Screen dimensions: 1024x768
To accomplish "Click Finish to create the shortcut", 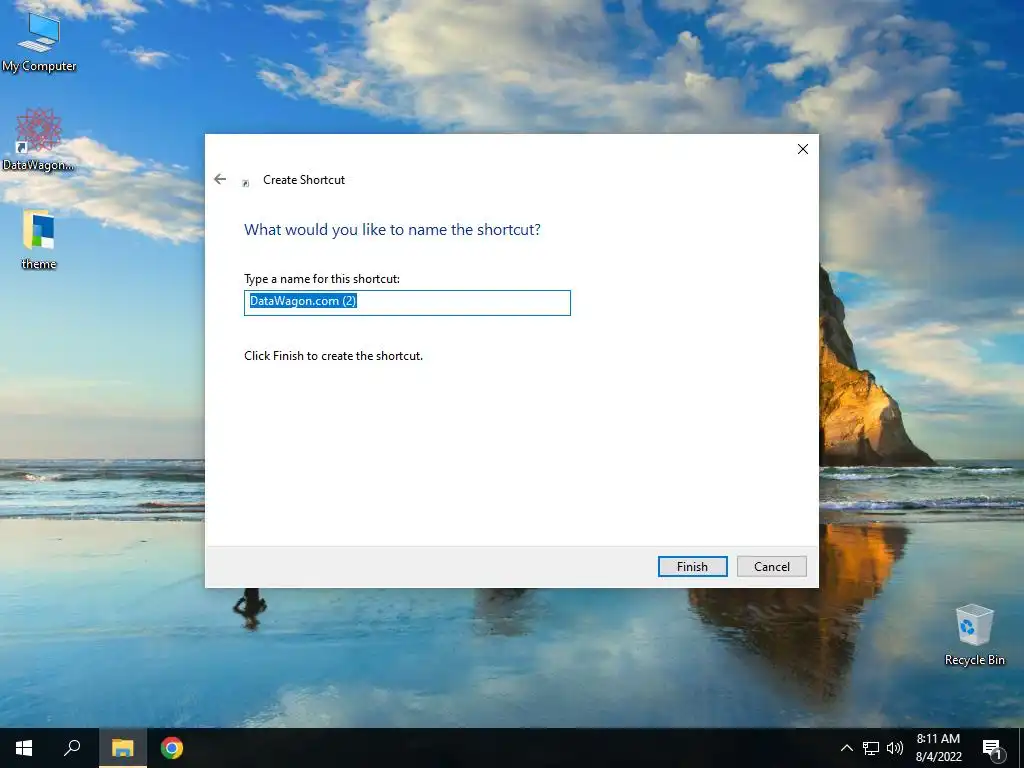I will tap(692, 566).
